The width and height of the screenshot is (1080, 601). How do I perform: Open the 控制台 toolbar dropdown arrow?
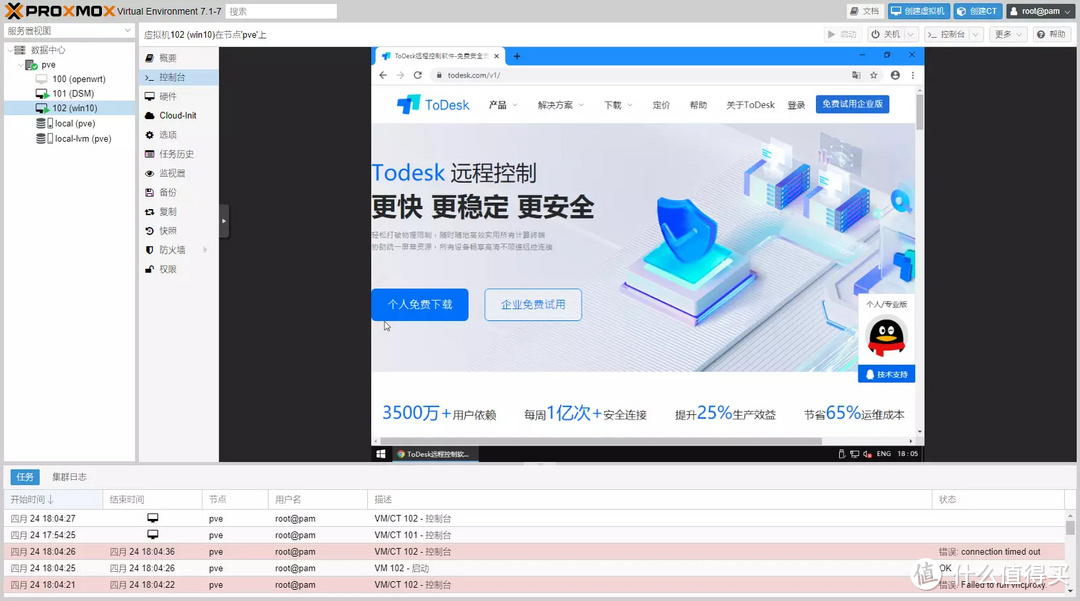(x=975, y=34)
